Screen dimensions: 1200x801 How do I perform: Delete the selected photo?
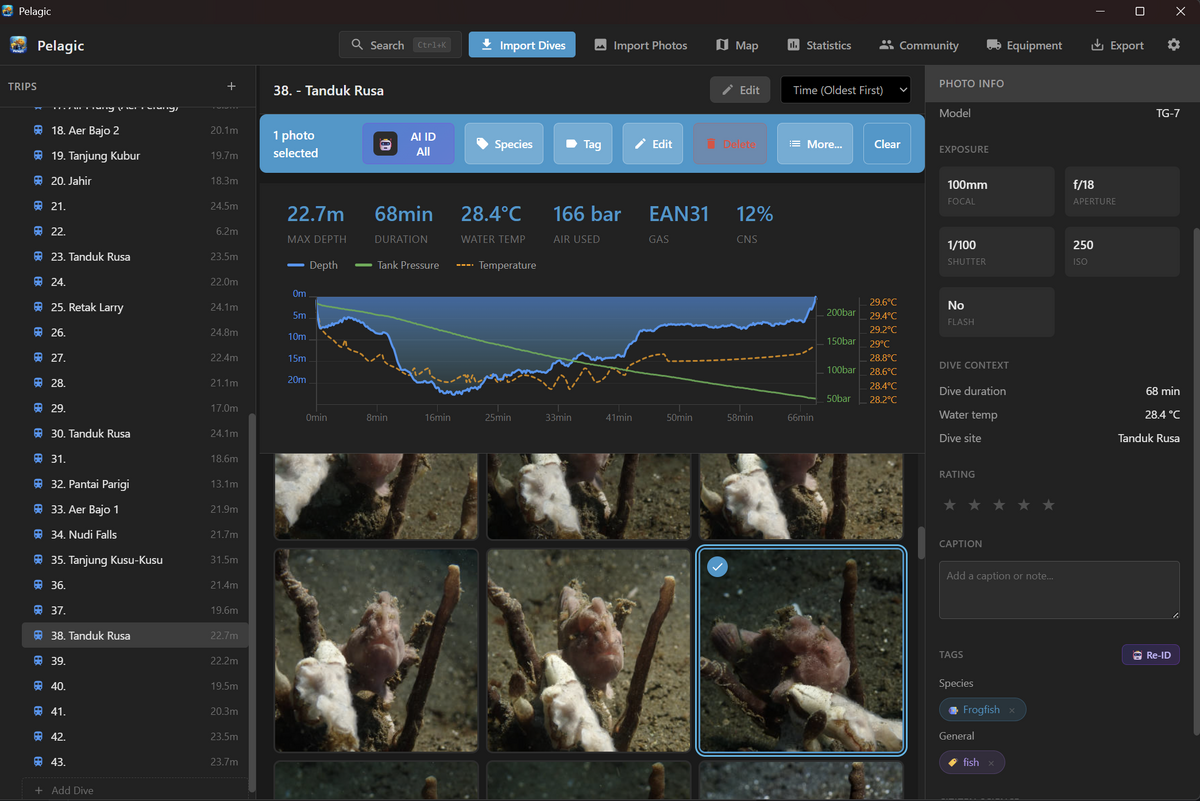coord(730,144)
